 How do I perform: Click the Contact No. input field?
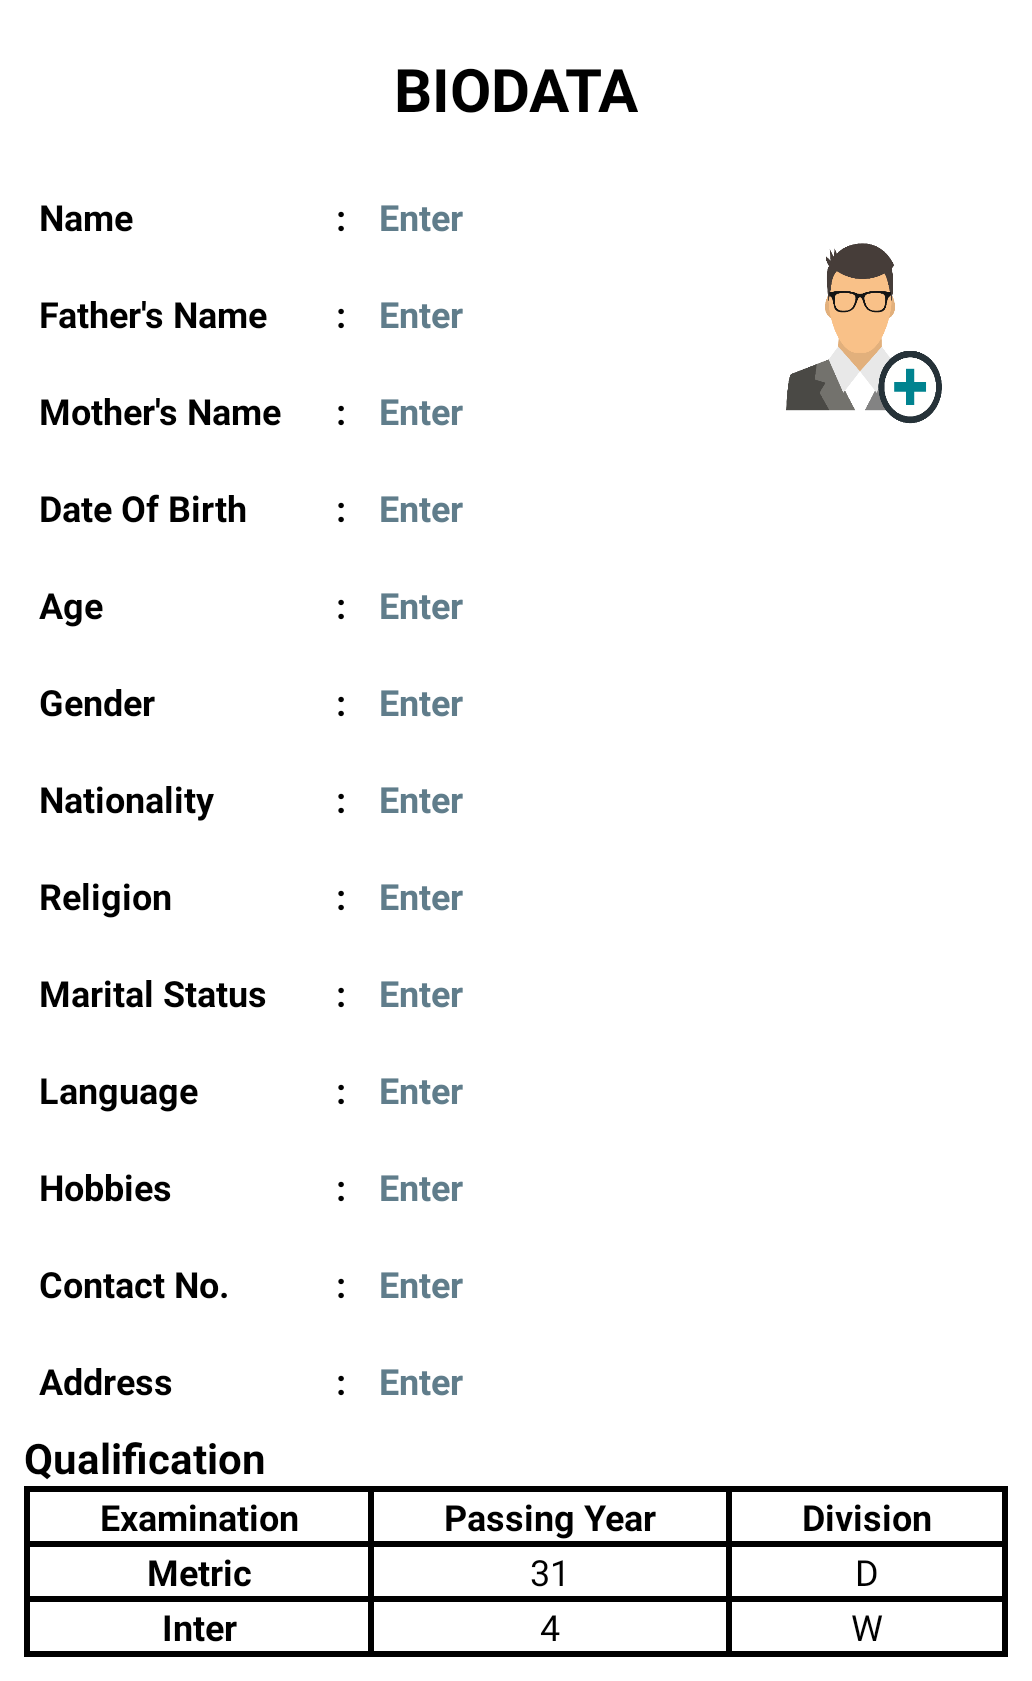click(x=421, y=1286)
